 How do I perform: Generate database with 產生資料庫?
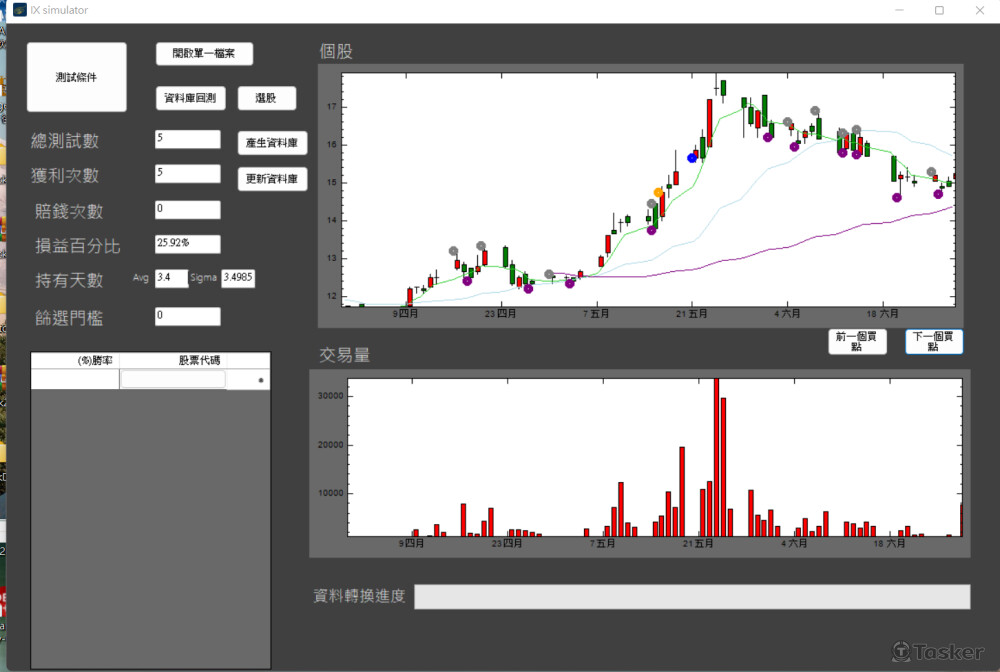[x=272, y=143]
